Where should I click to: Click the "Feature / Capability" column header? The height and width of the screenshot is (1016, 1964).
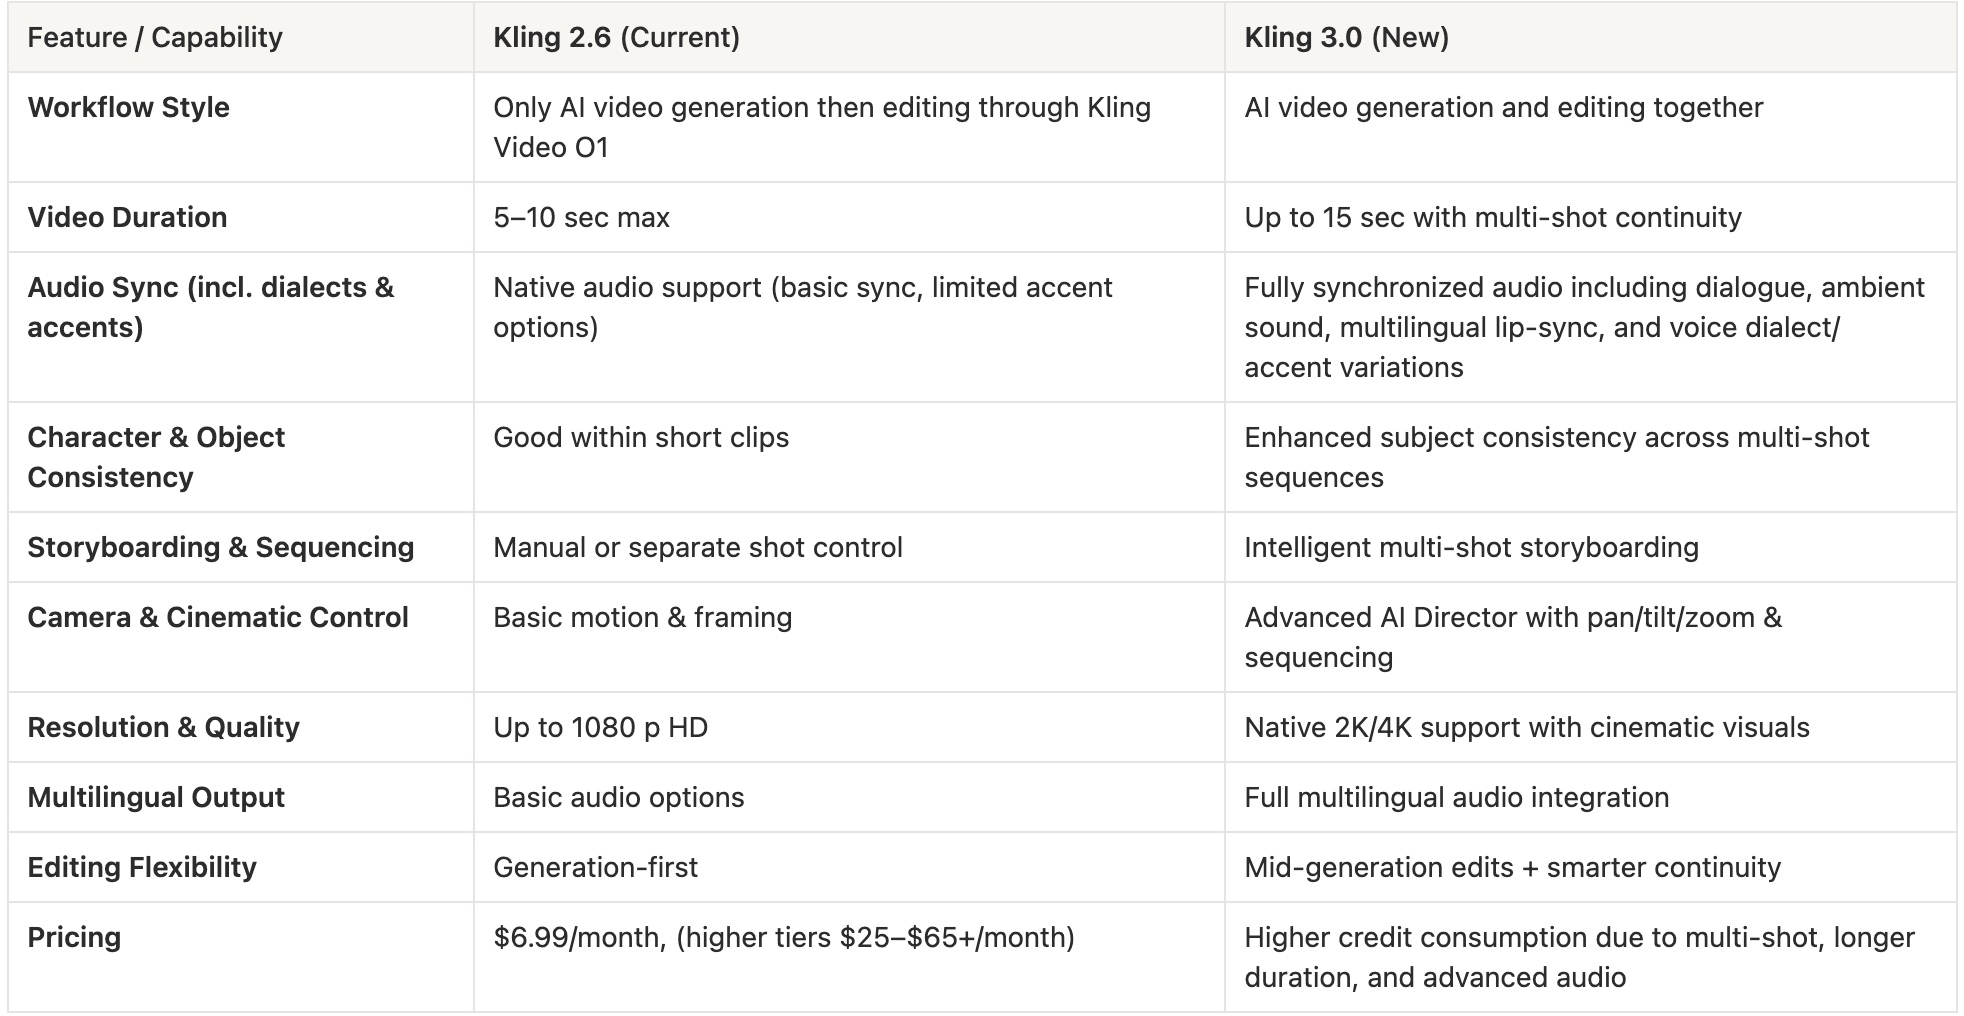pyautogui.click(x=155, y=38)
